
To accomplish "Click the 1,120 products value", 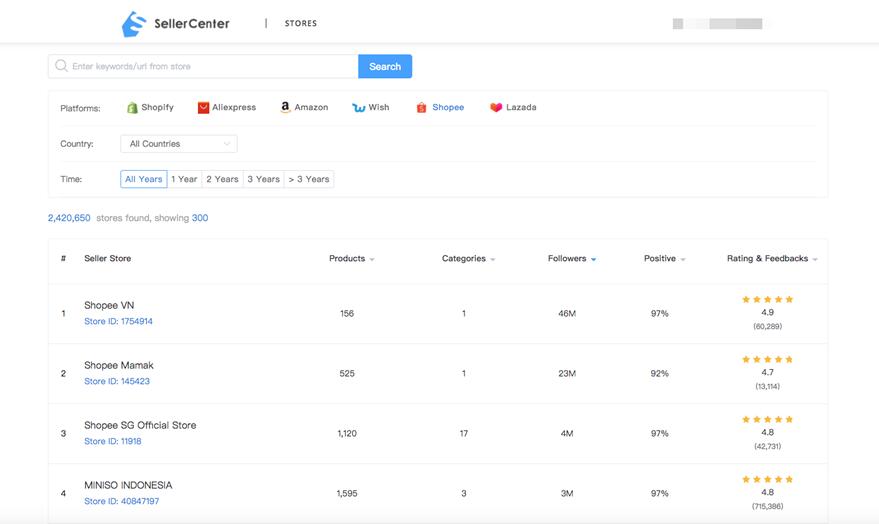I will (x=347, y=434).
